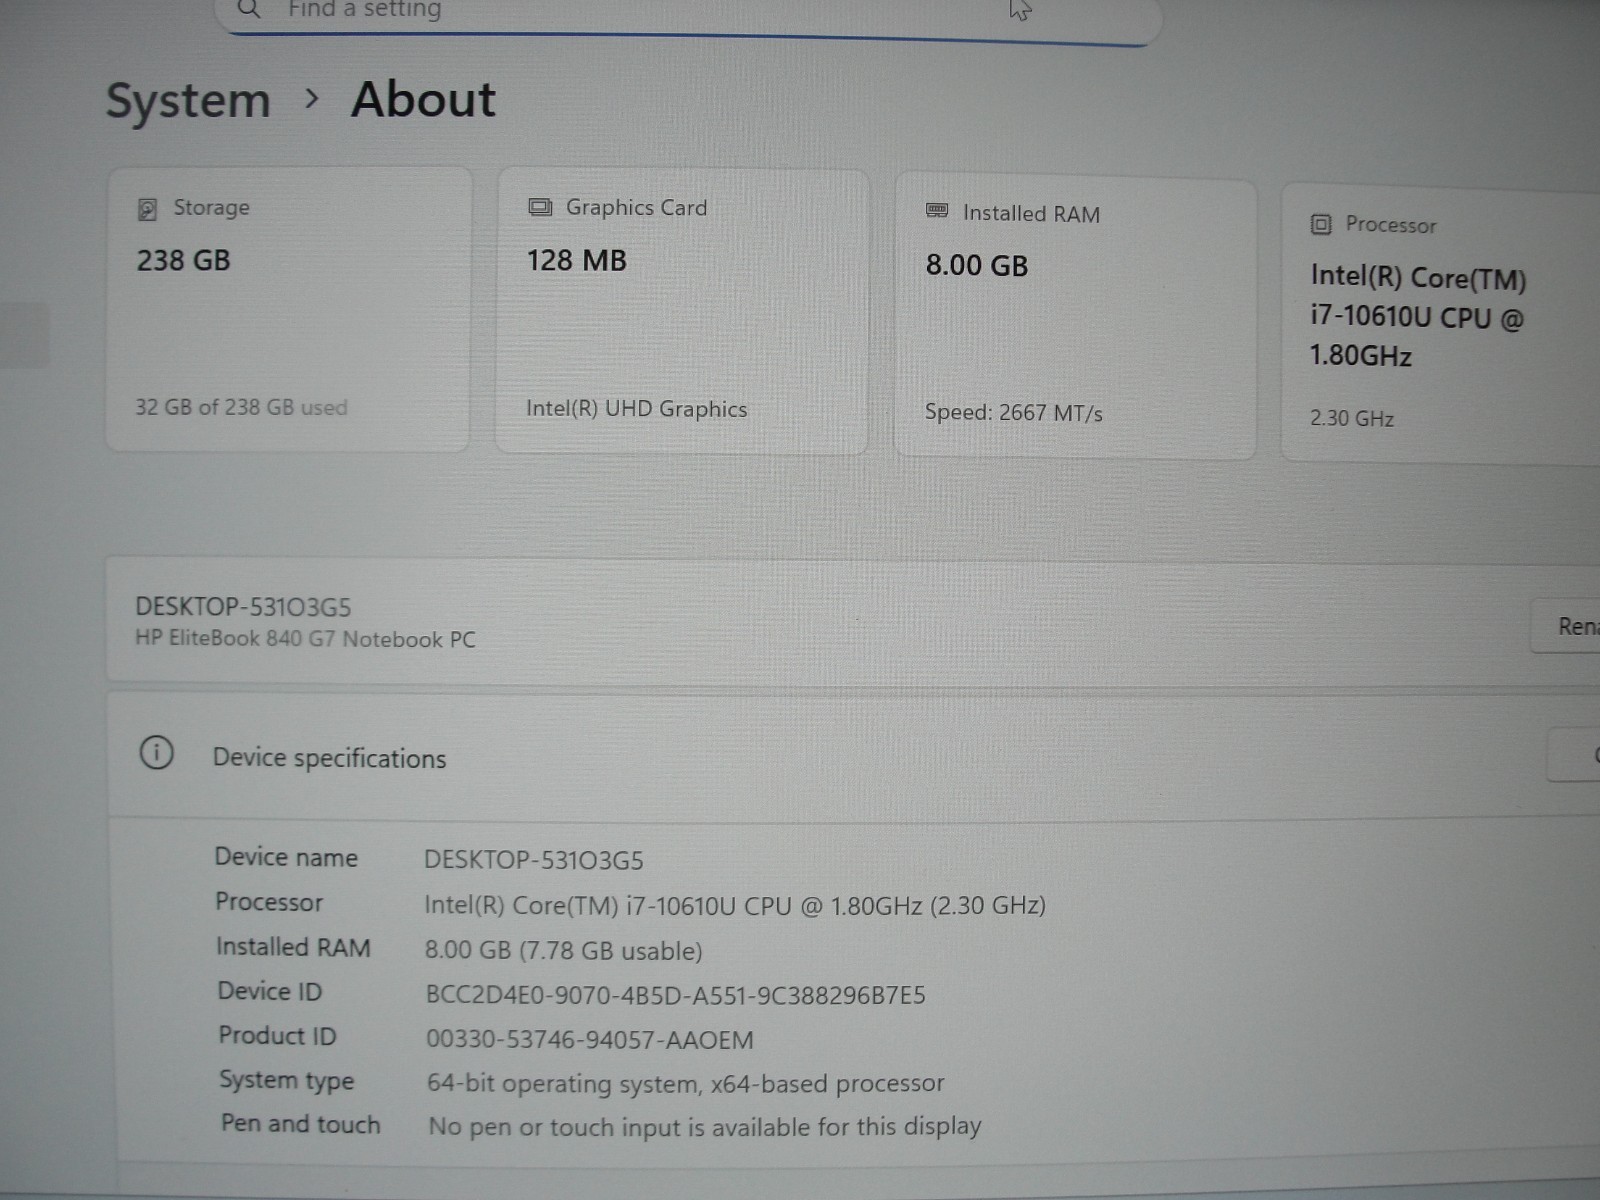Click the Device name label
The width and height of the screenshot is (1600, 1200).
point(286,857)
